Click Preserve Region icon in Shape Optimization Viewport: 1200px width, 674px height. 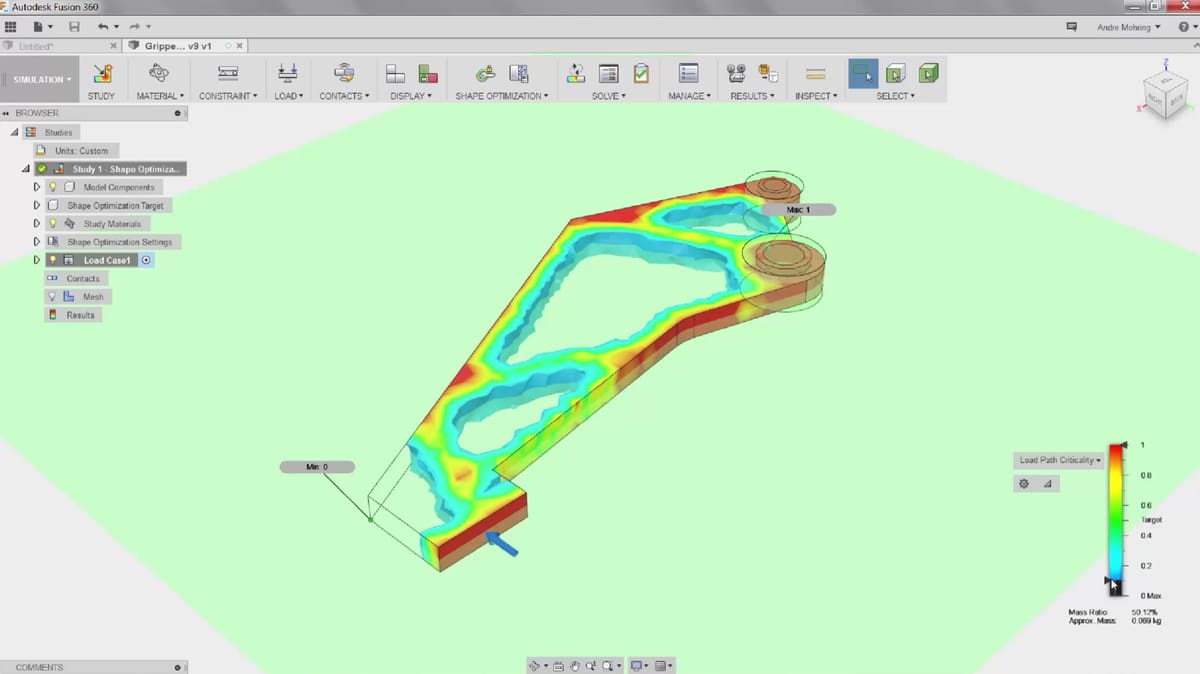coord(485,73)
